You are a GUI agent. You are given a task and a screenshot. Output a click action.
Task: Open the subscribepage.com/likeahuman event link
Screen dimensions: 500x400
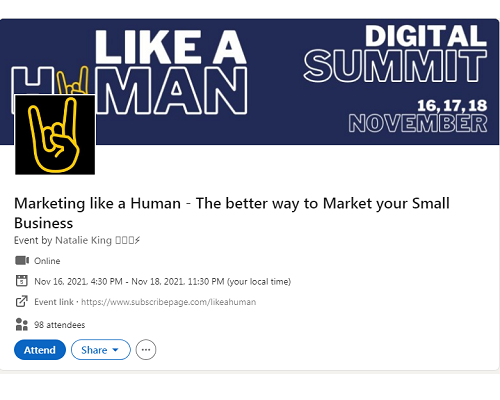tap(169, 302)
